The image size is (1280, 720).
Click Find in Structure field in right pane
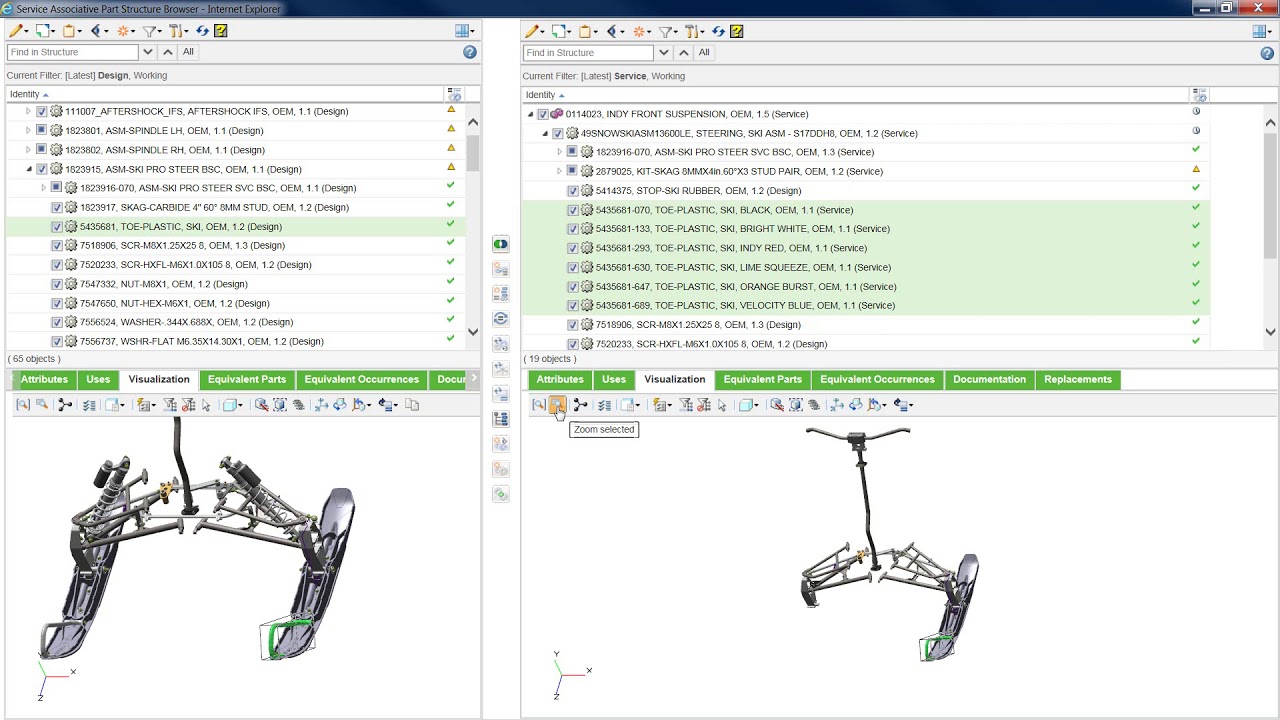[589, 52]
